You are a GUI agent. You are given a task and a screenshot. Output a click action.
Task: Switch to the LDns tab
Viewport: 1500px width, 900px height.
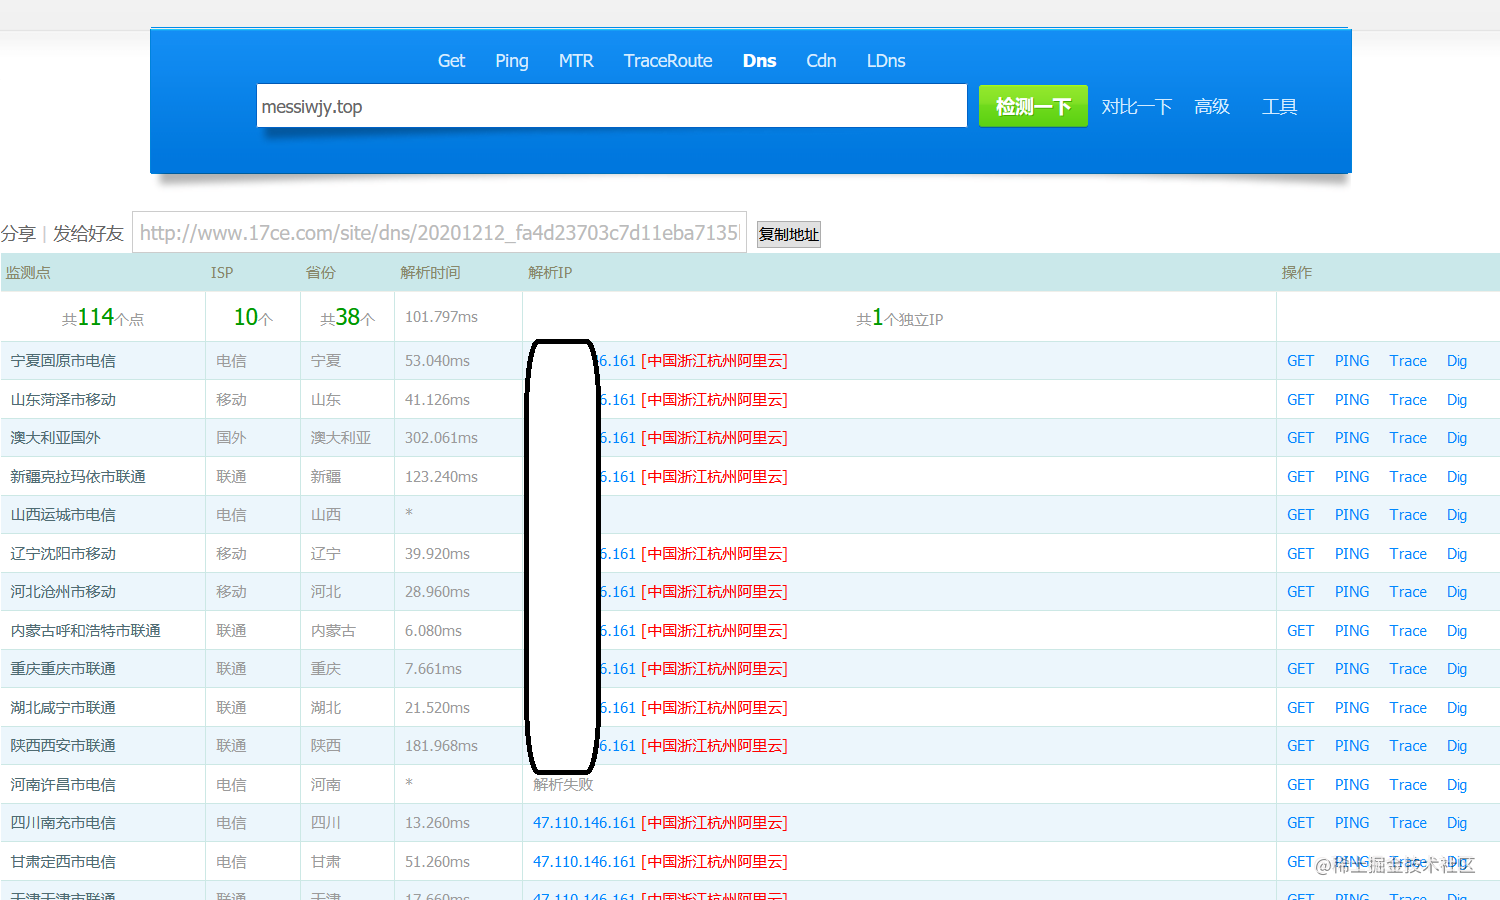(886, 61)
